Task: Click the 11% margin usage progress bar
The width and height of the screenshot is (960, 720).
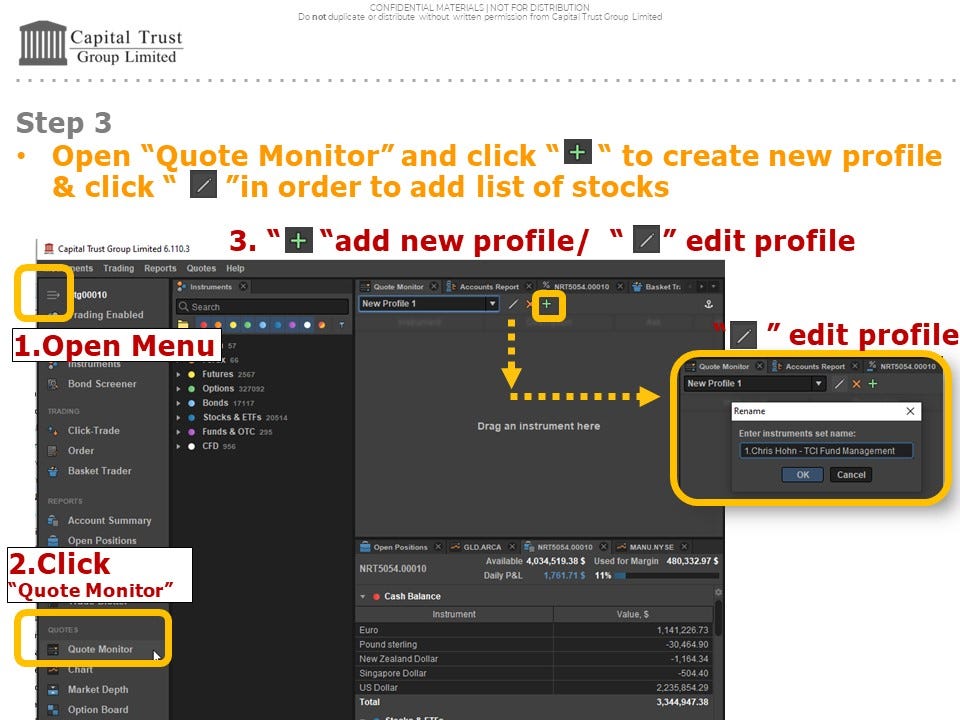Action: point(666,576)
